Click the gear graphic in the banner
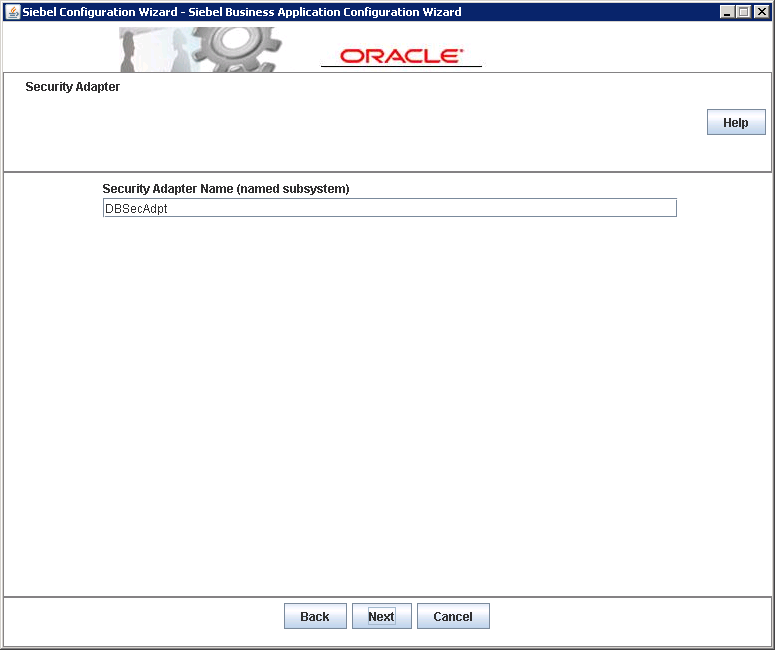This screenshot has width=775, height=650. tap(235, 48)
